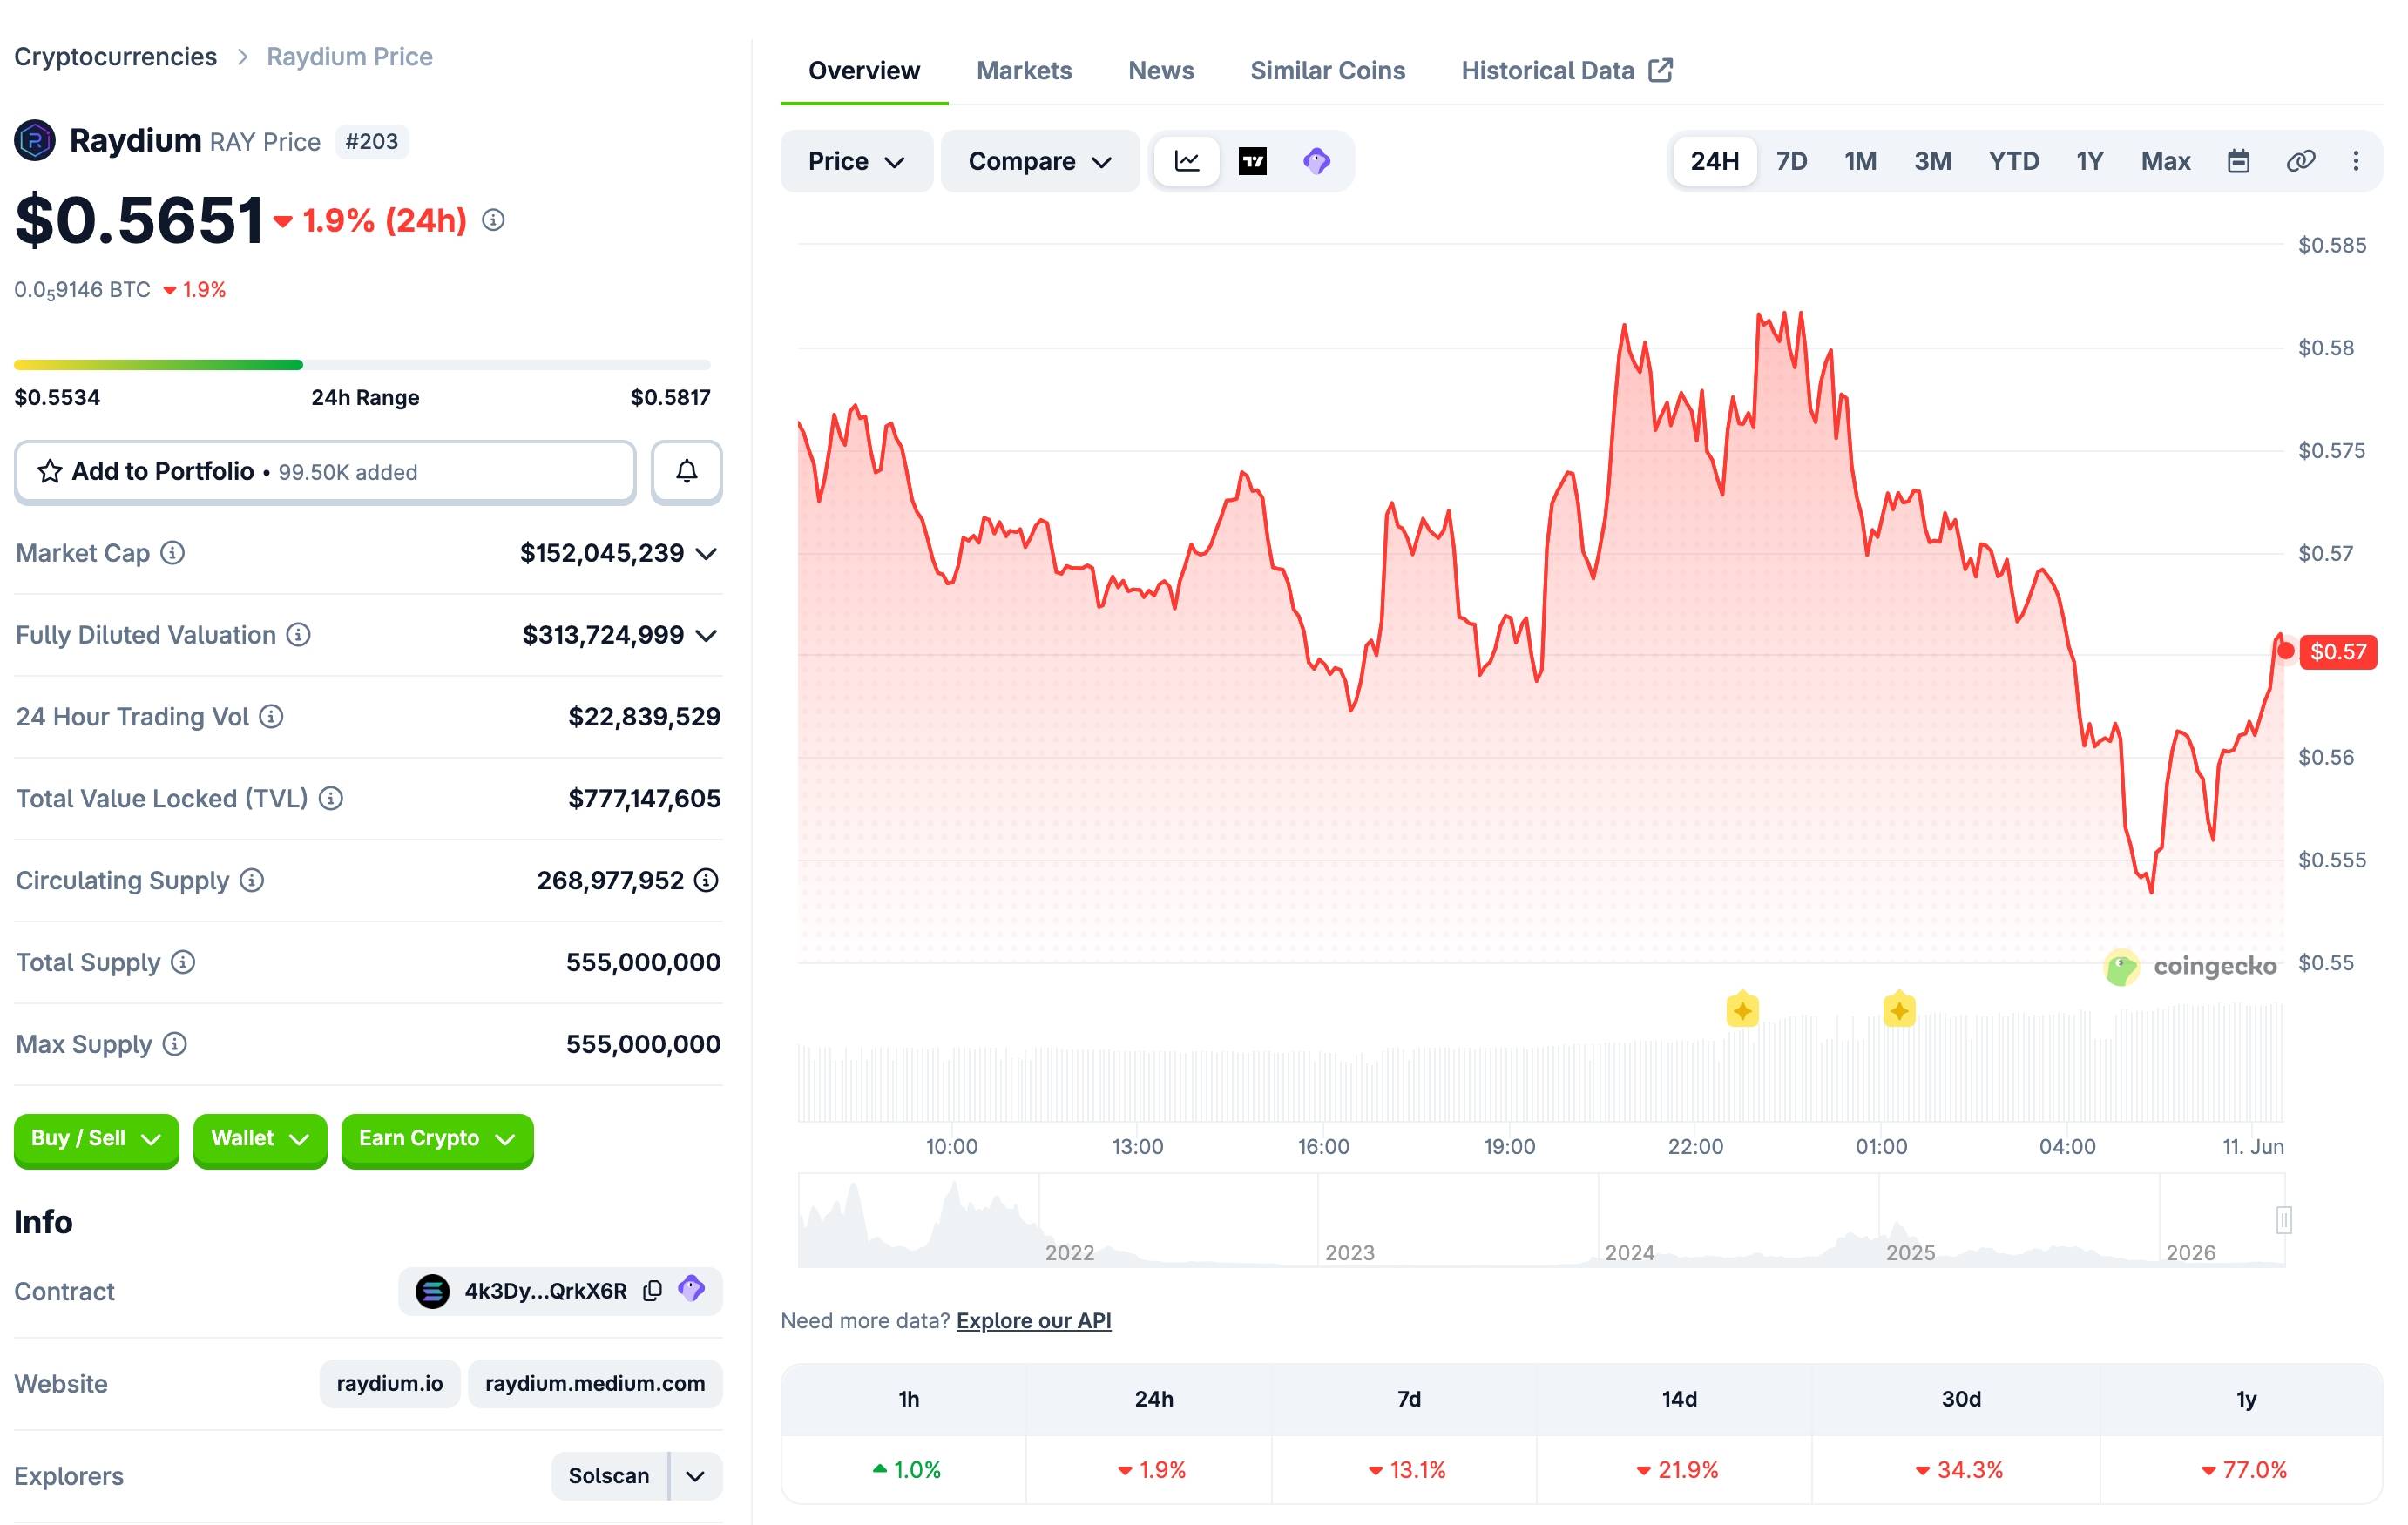
Task: Open the chart three-dot more menu
Action: click(x=2356, y=161)
